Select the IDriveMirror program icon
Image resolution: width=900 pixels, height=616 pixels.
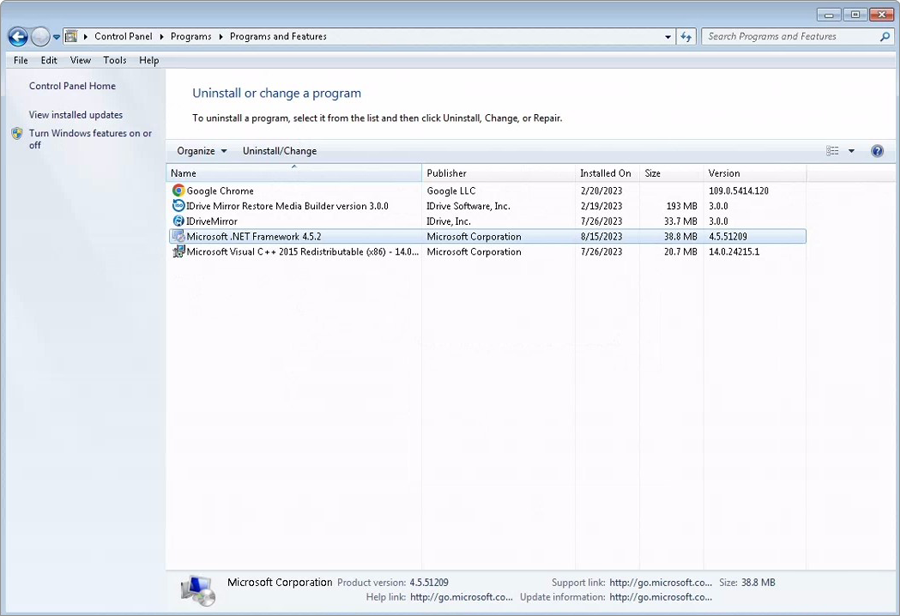pos(179,221)
